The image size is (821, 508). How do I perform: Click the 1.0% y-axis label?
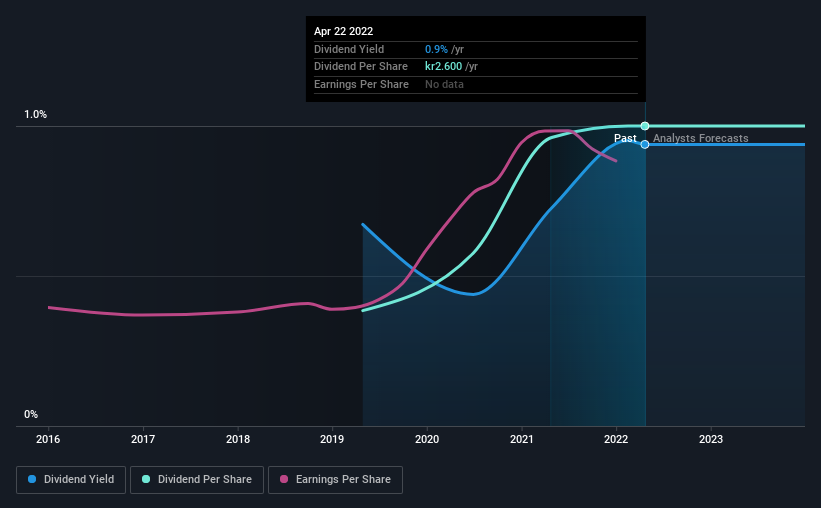[36, 114]
